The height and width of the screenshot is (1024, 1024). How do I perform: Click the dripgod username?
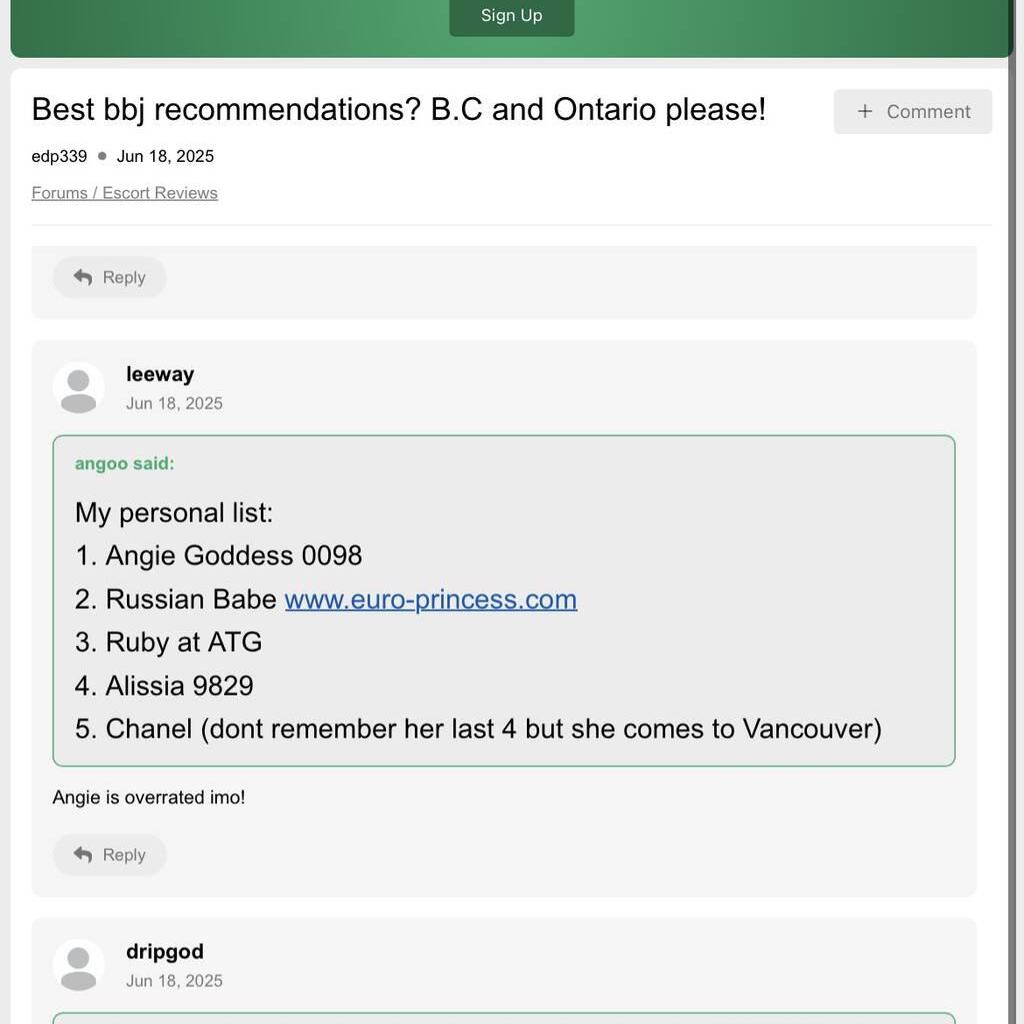tap(165, 952)
